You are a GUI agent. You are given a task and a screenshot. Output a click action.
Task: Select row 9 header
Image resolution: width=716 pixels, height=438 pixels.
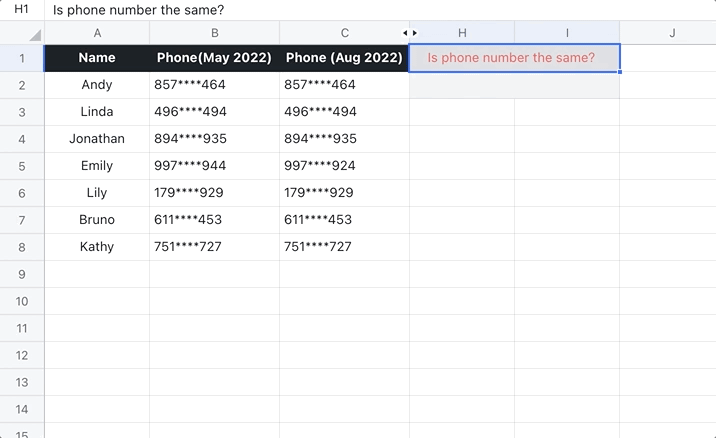point(22,274)
